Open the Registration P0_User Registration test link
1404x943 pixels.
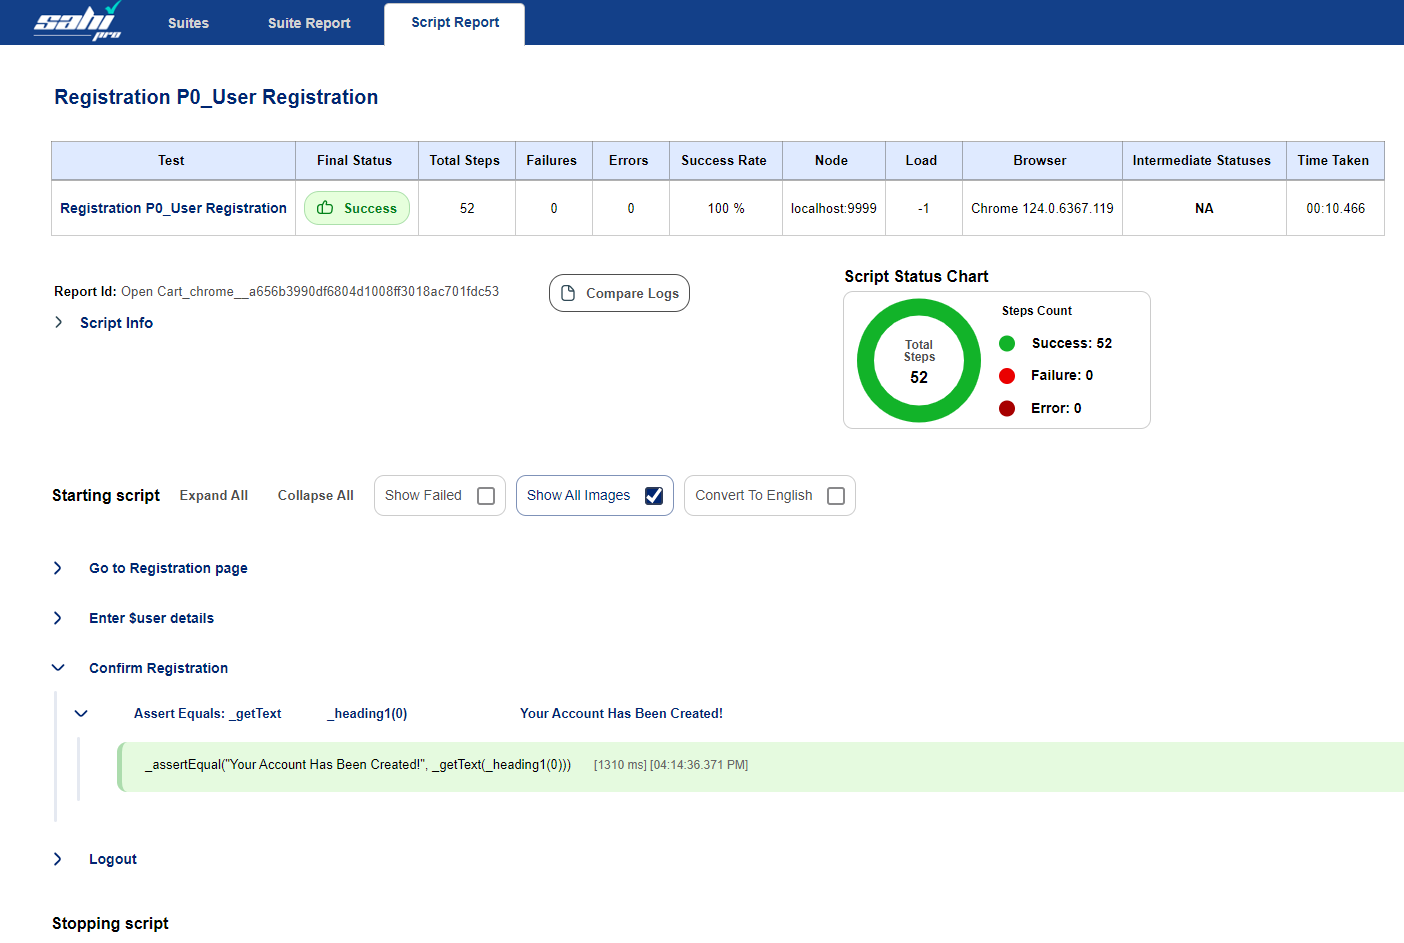173,208
